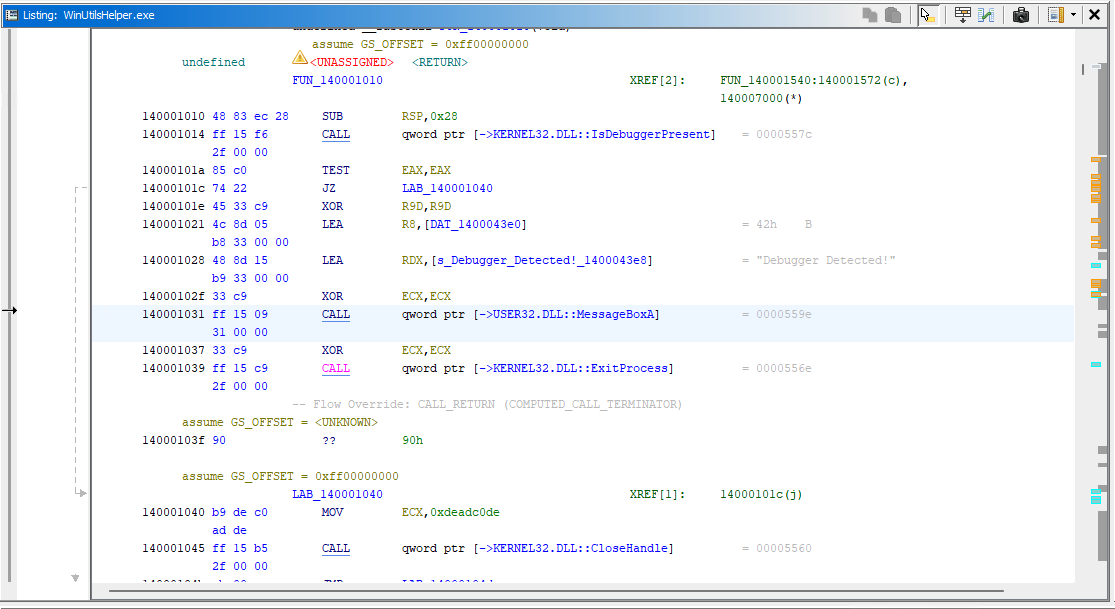Take a snapshot with the camera icon

(1020, 15)
